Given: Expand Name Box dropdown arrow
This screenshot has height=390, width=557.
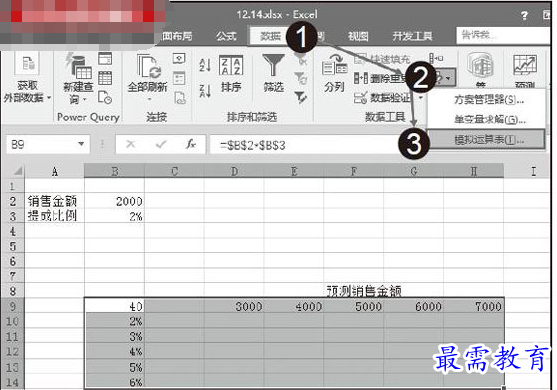Looking at the screenshot, I should point(81,144).
